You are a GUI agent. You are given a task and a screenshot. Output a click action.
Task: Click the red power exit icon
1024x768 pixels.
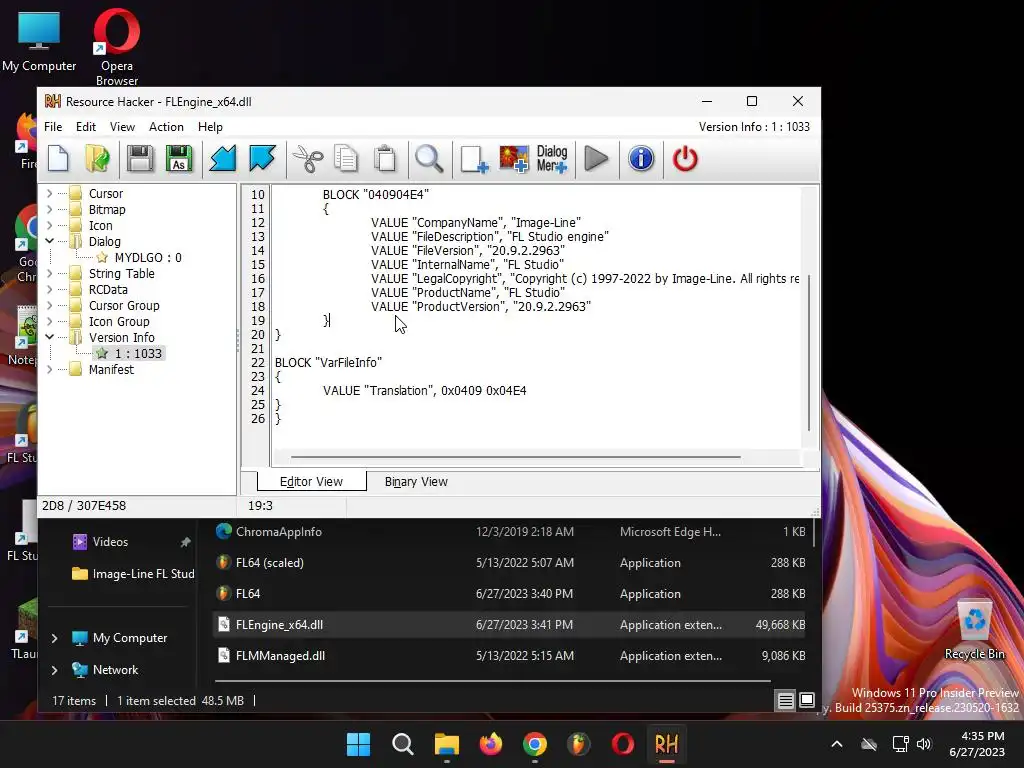tap(685, 159)
